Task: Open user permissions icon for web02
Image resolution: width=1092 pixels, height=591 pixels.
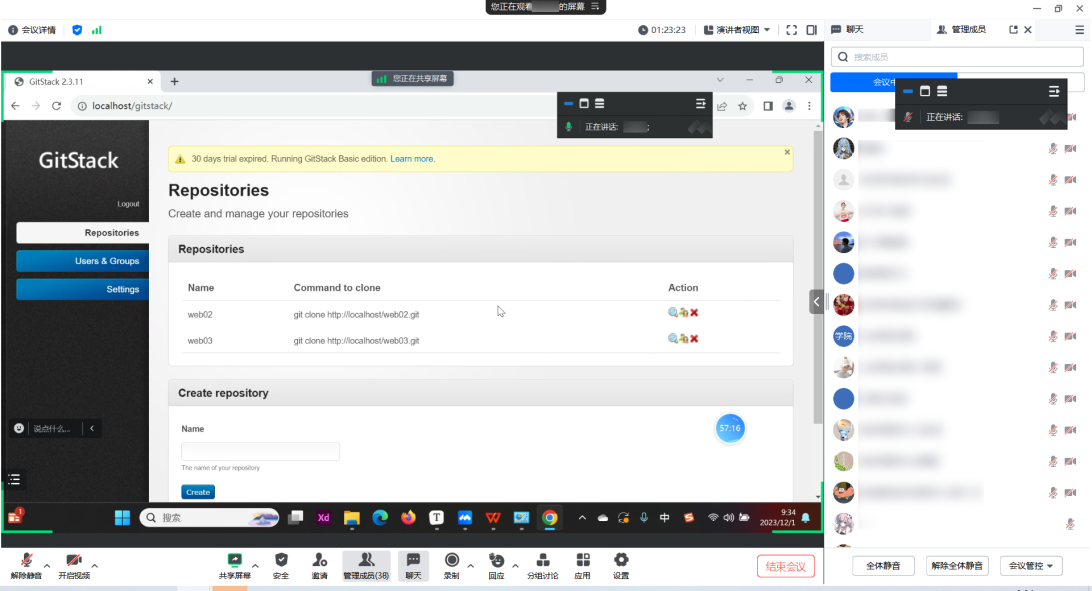Action: pyautogui.click(x=683, y=313)
